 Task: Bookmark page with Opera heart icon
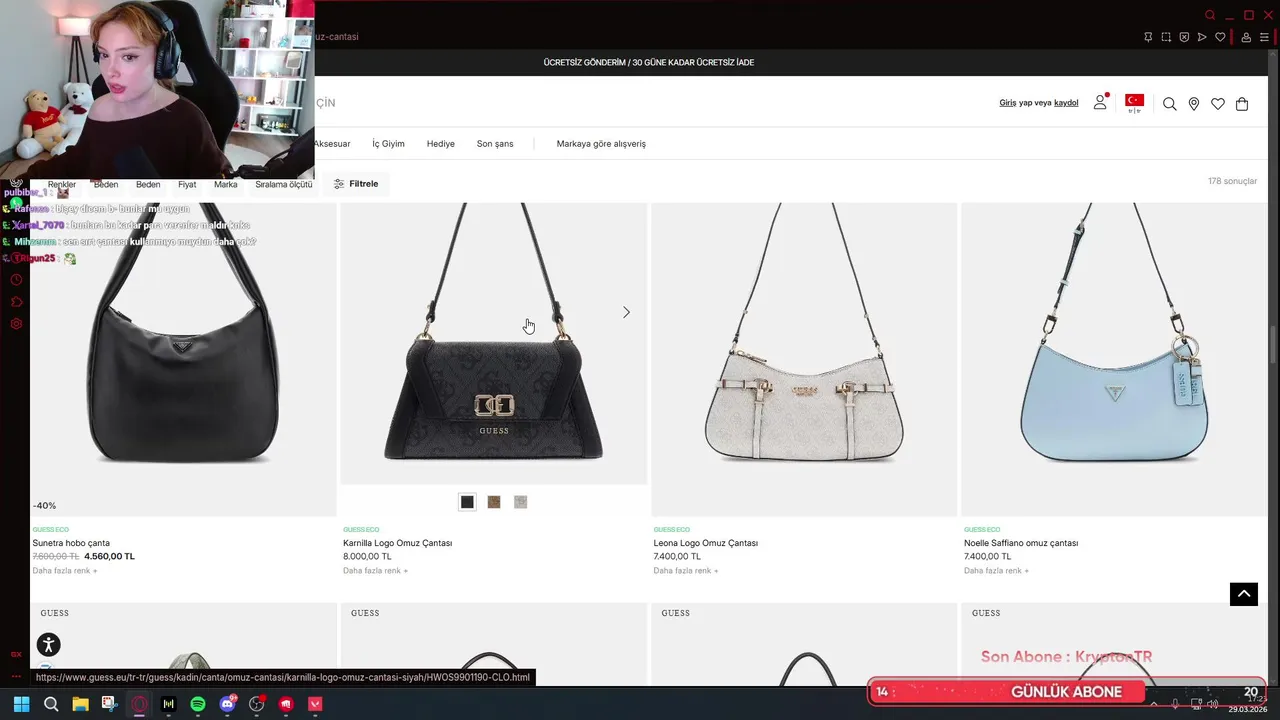pos(1220,37)
